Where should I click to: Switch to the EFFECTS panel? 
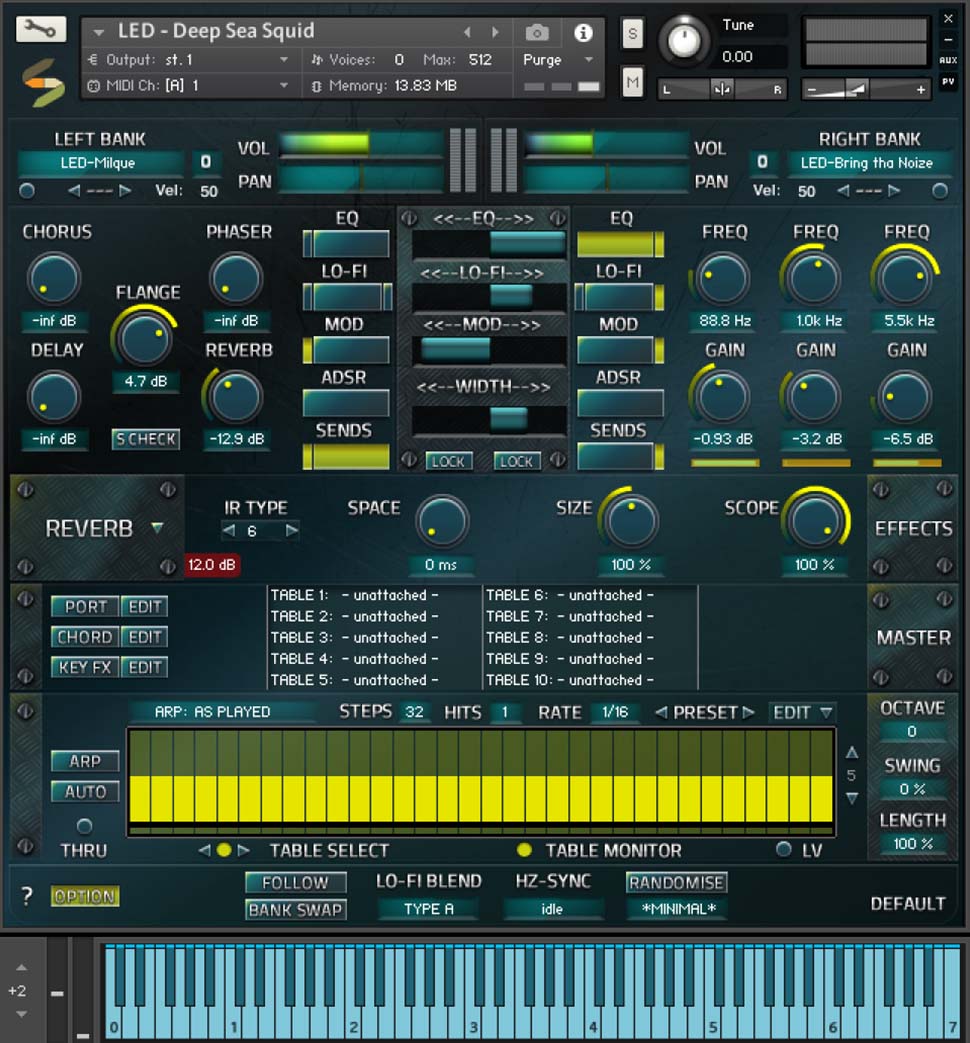[913, 528]
